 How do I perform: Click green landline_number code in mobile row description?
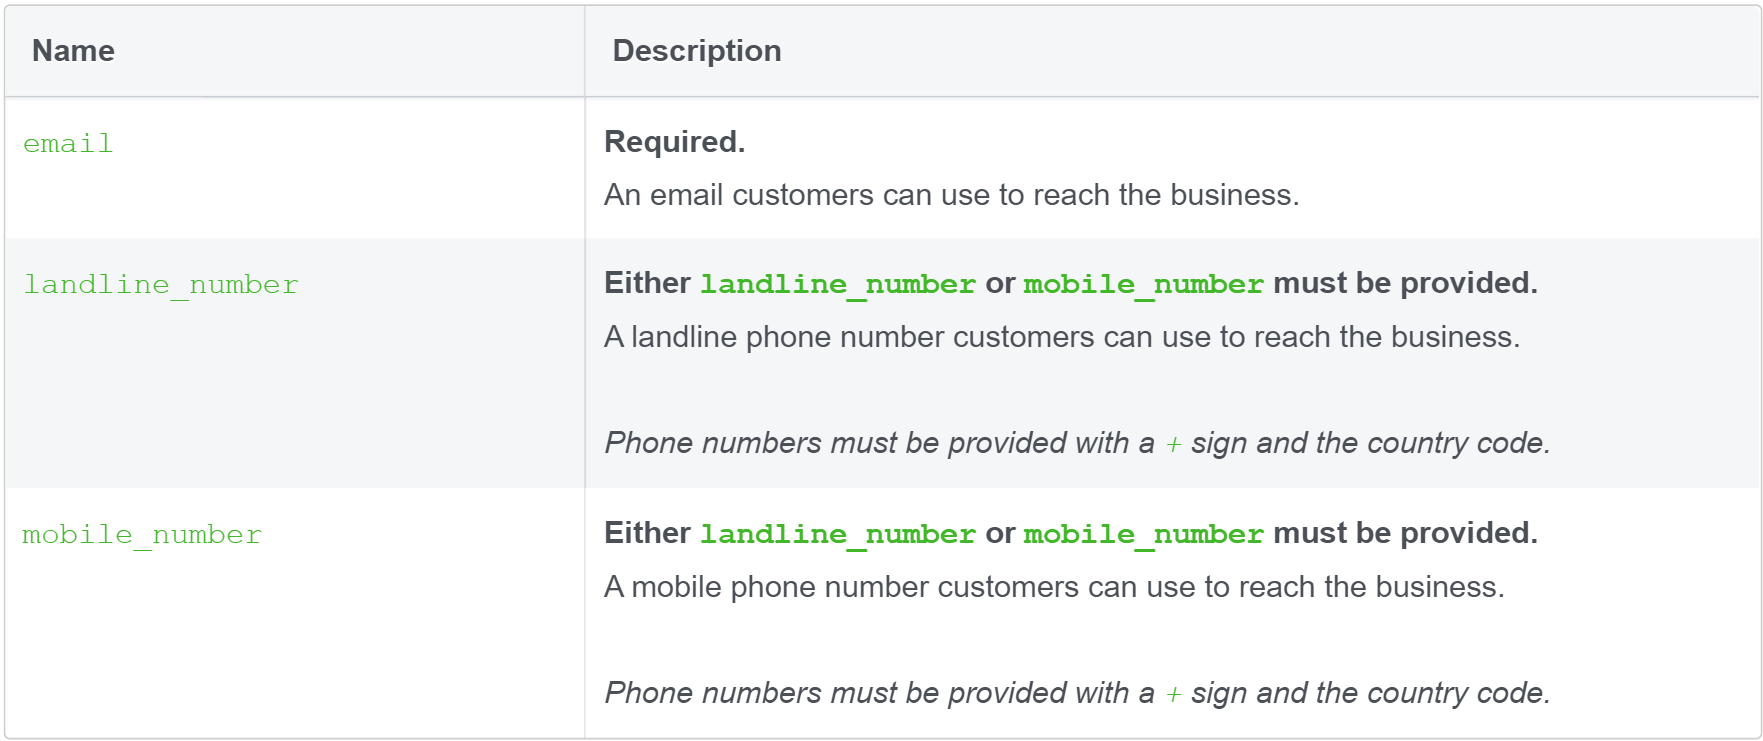click(x=838, y=534)
